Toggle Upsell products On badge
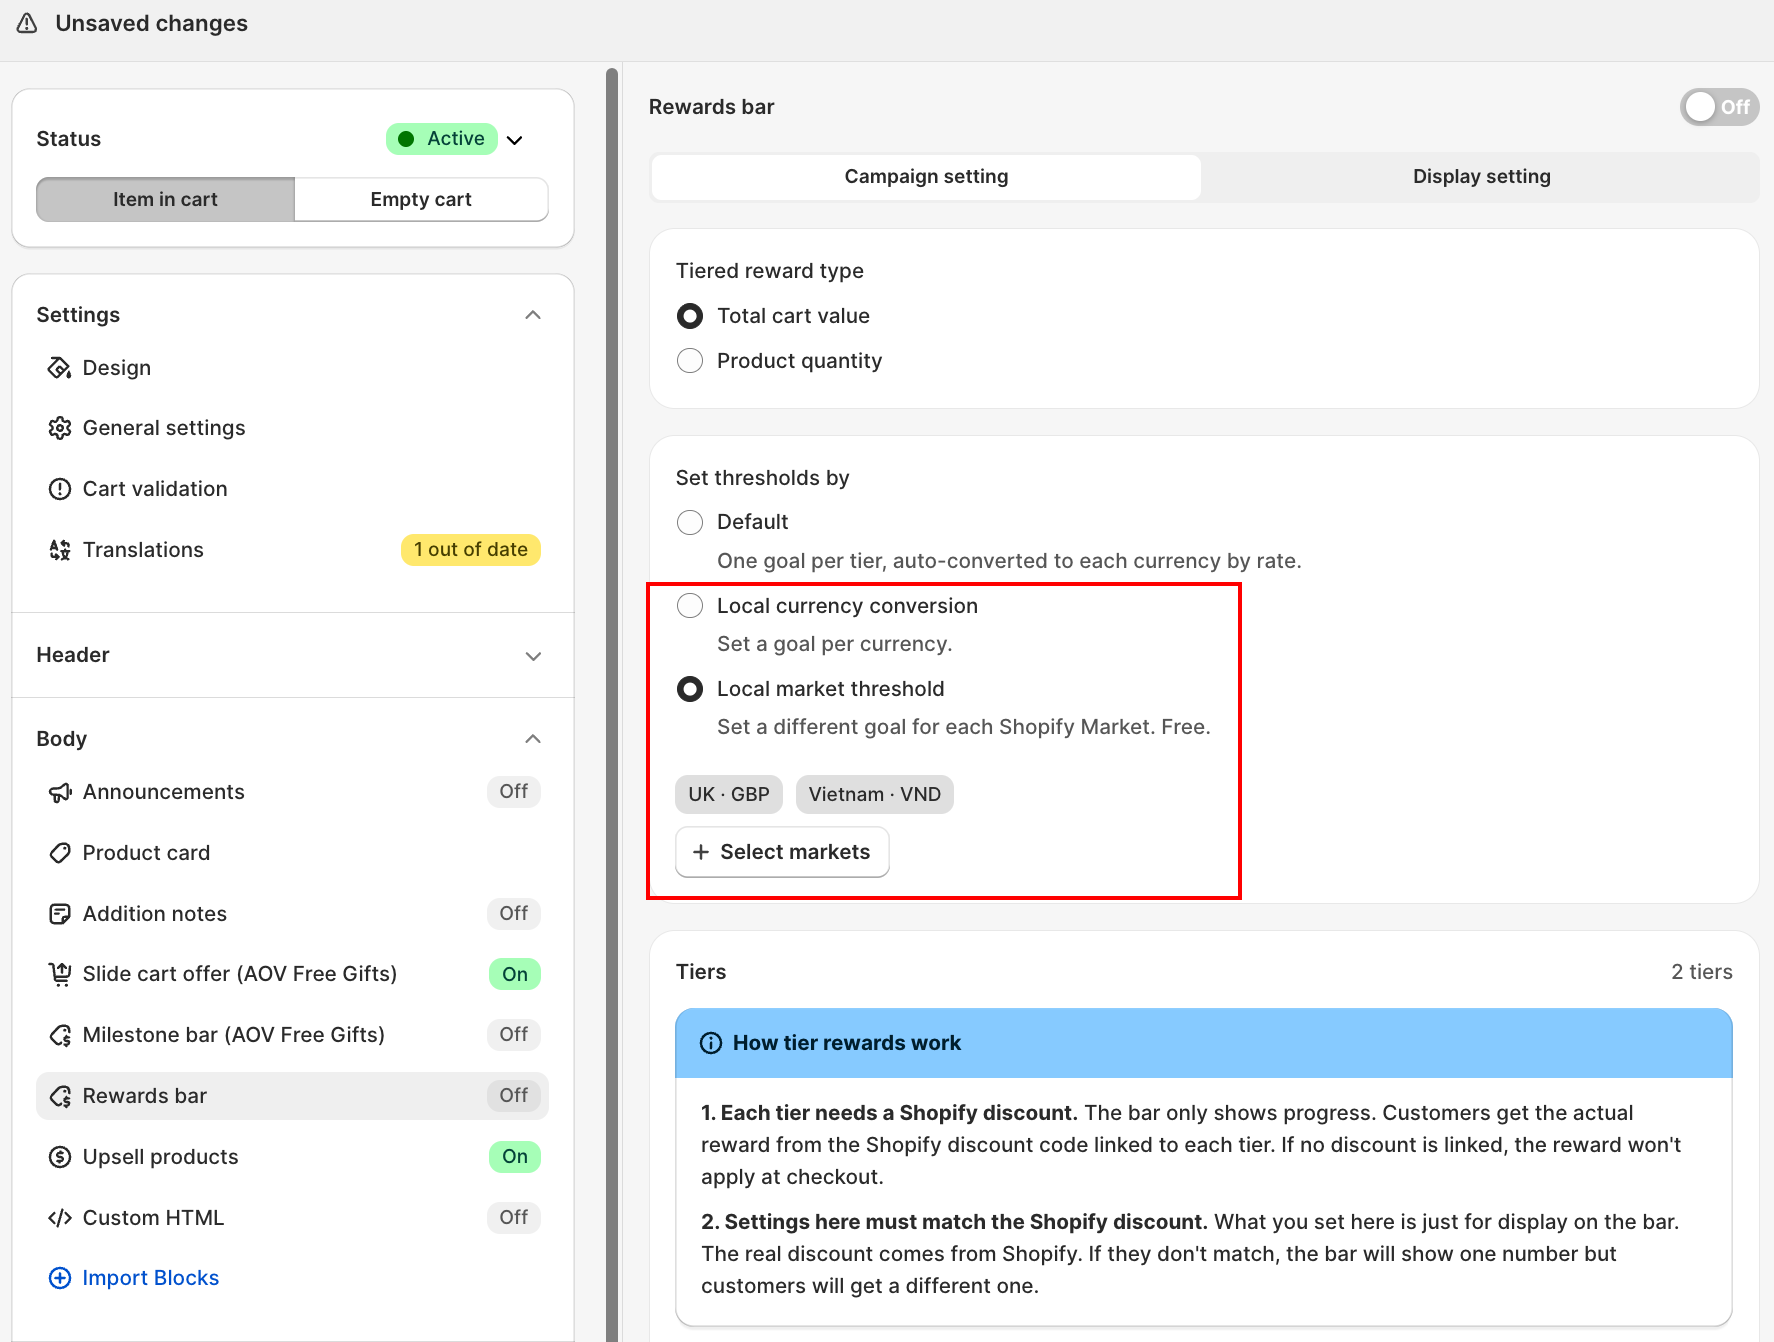 point(515,1157)
